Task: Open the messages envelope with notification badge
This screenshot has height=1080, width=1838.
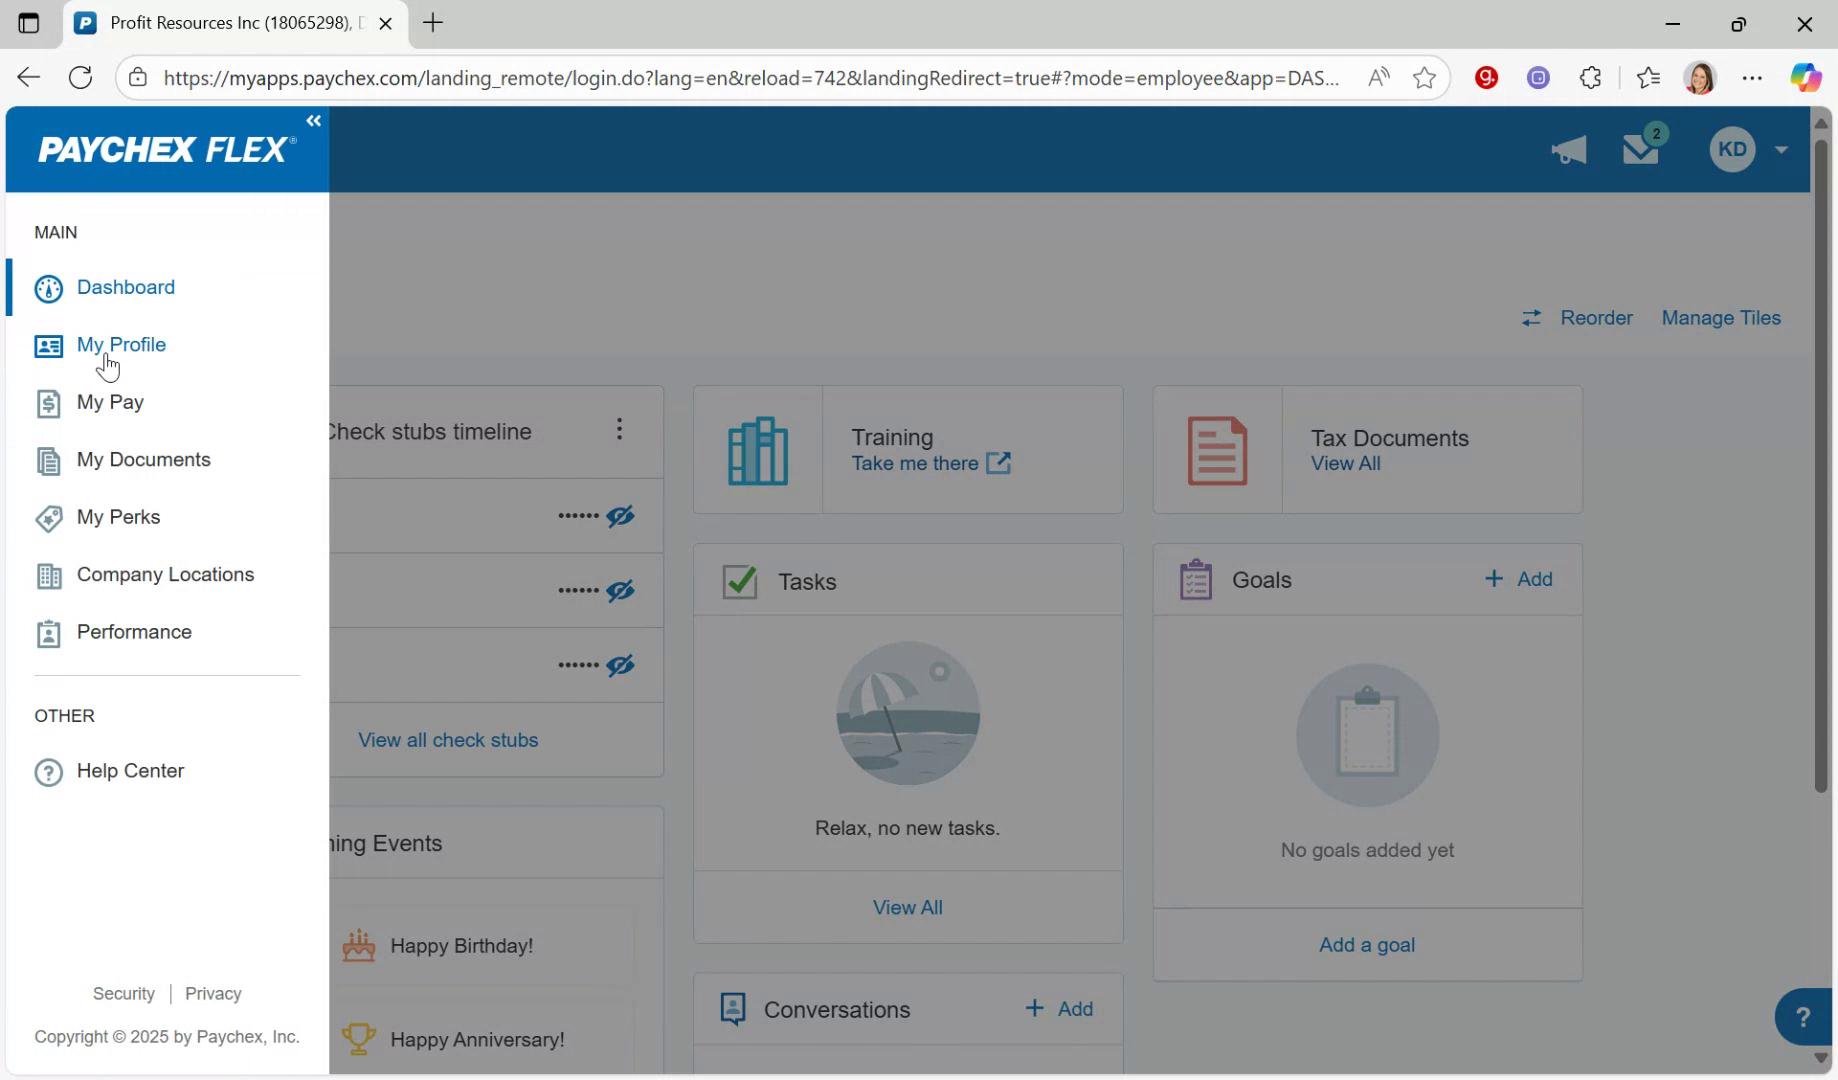Action: coord(1641,149)
